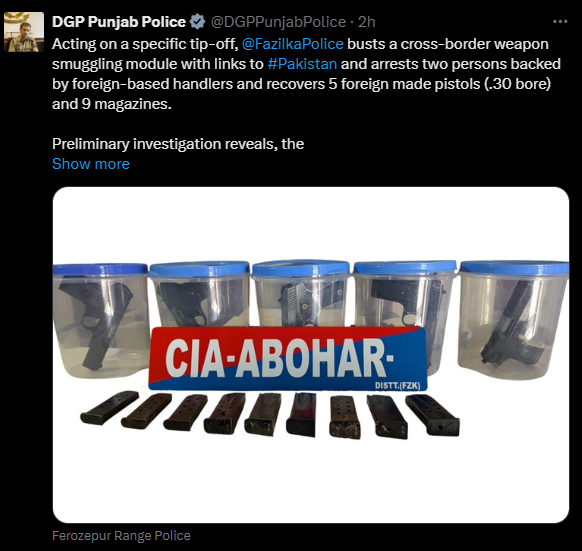
Task: Open the DGP Punjab Police profile avatar
Action: coord(24,32)
